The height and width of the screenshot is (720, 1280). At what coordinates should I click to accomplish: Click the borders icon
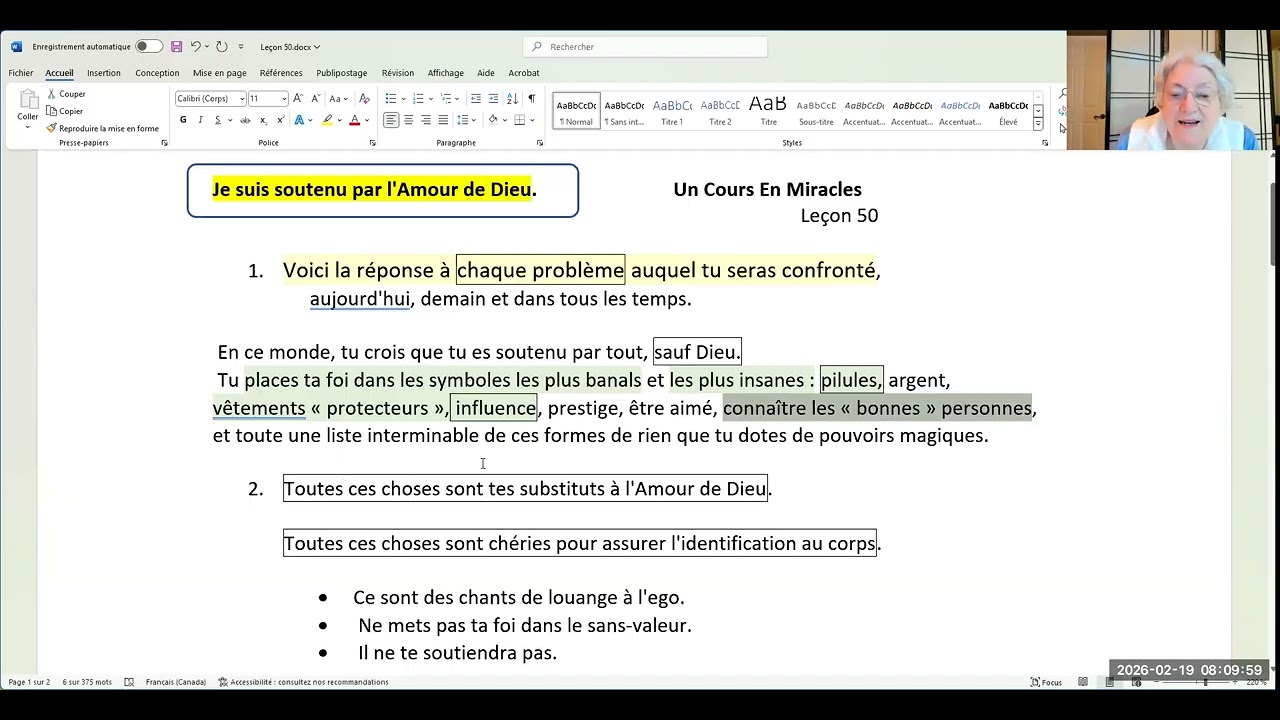pos(519,120)
